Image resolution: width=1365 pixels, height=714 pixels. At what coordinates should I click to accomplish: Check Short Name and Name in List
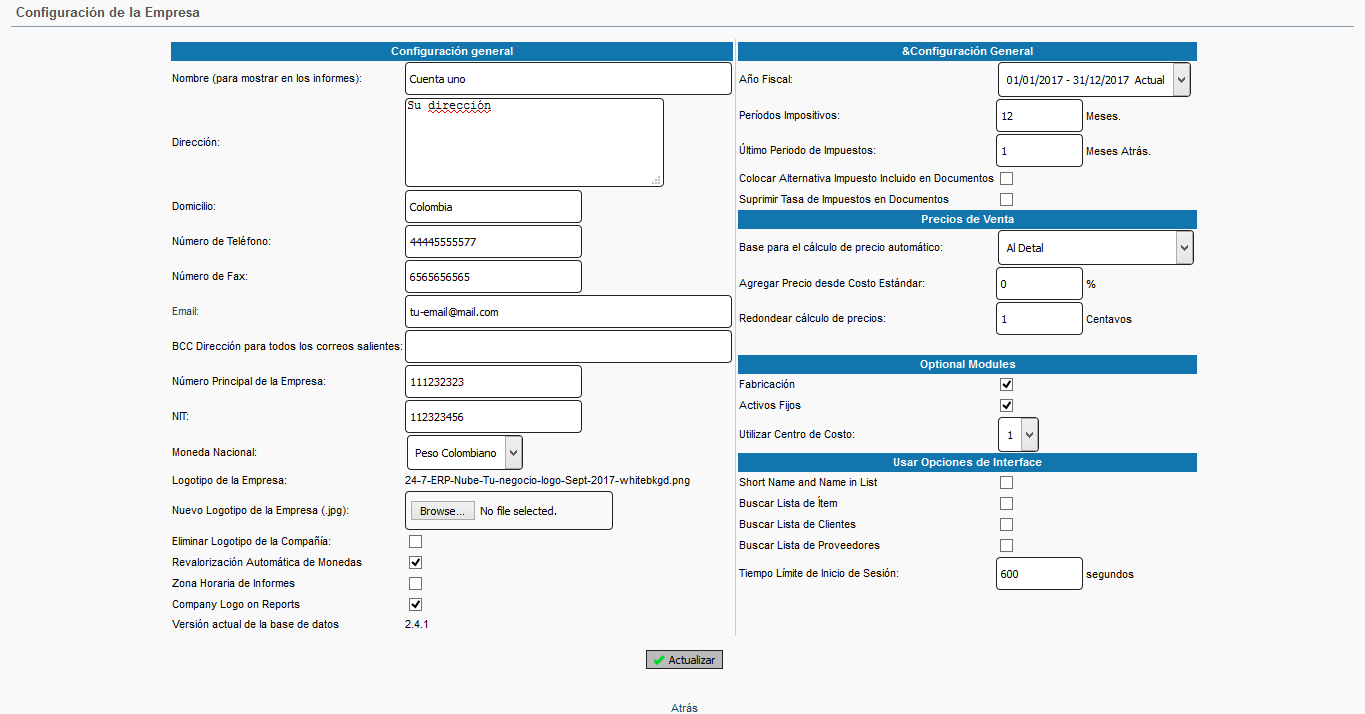click(x=1007, y=483)
